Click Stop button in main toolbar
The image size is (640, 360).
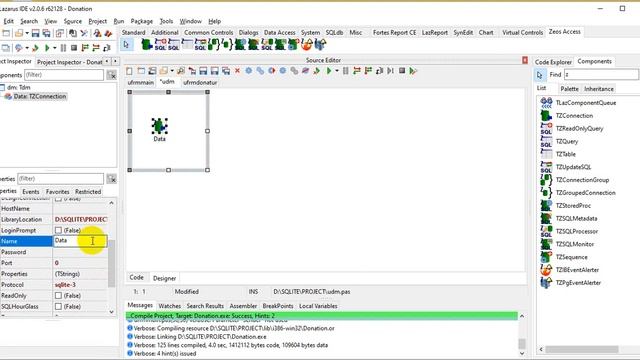tap(74, 48)
